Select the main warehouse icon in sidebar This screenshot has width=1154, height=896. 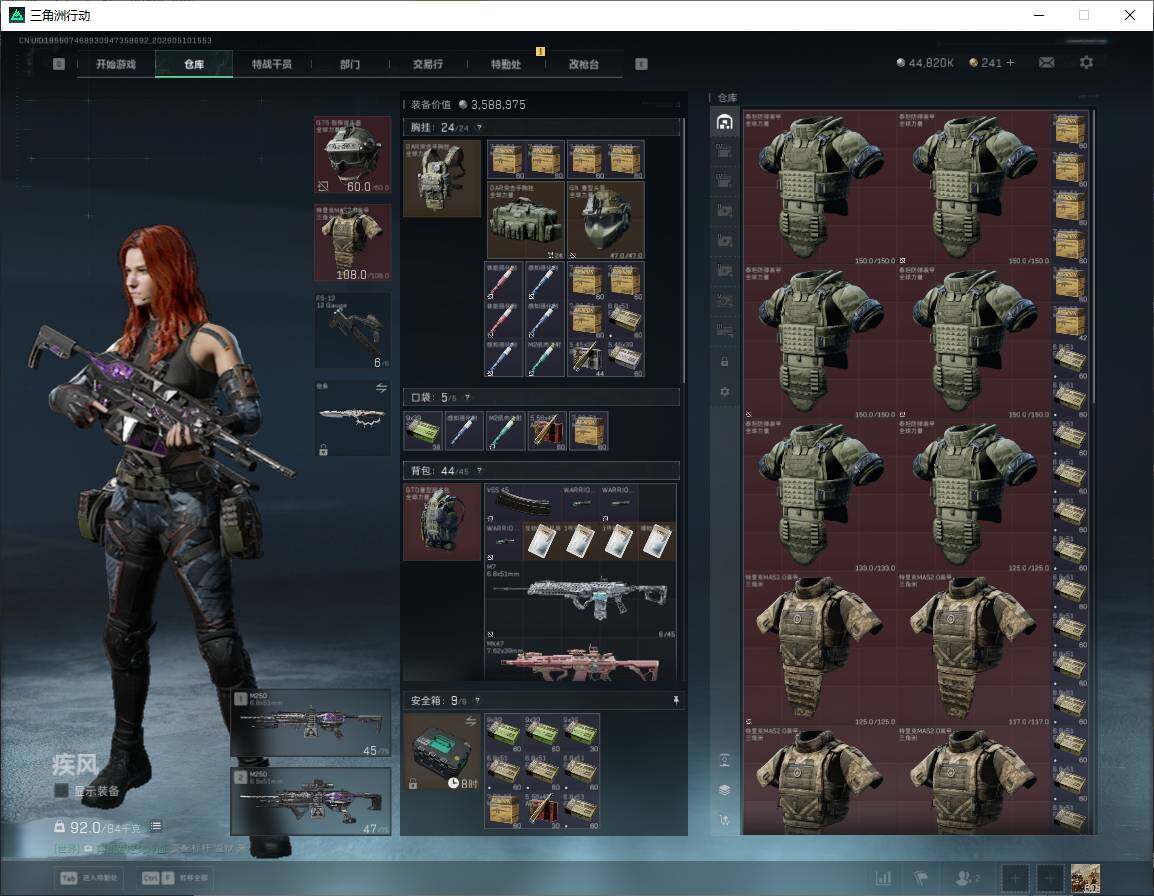724,122
